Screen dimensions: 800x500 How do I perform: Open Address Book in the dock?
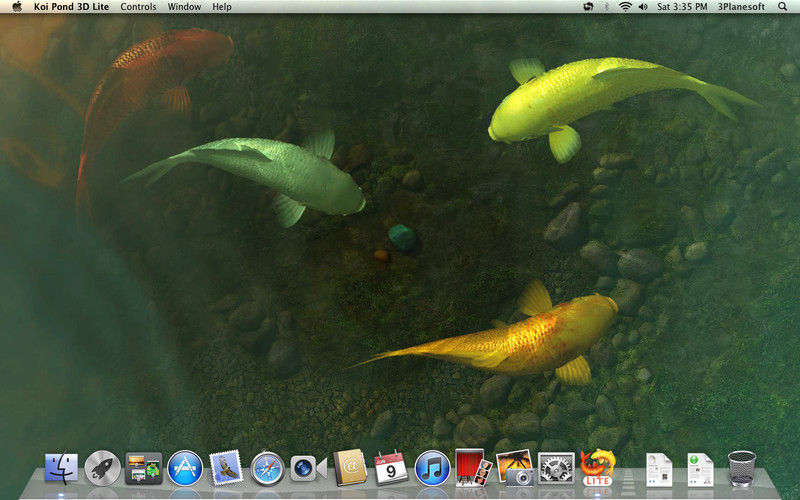click(x=350, y=467)
